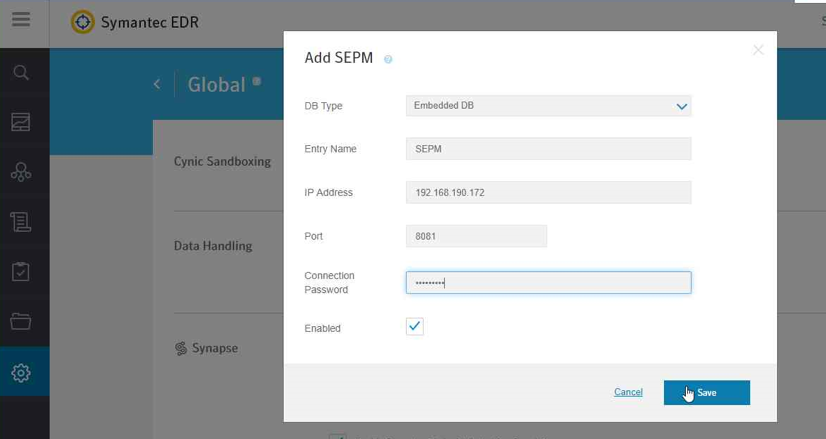The height and width of the screenshot is (439, 826).
Task: Open the folder icon in the sidebar
Action: [21, 321]
